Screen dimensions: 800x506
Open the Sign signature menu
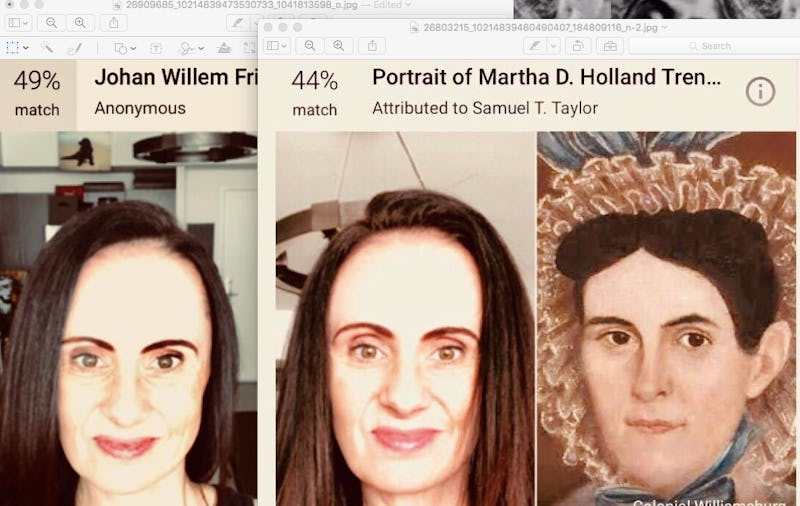pyautogui.click(x=191, y=48)
